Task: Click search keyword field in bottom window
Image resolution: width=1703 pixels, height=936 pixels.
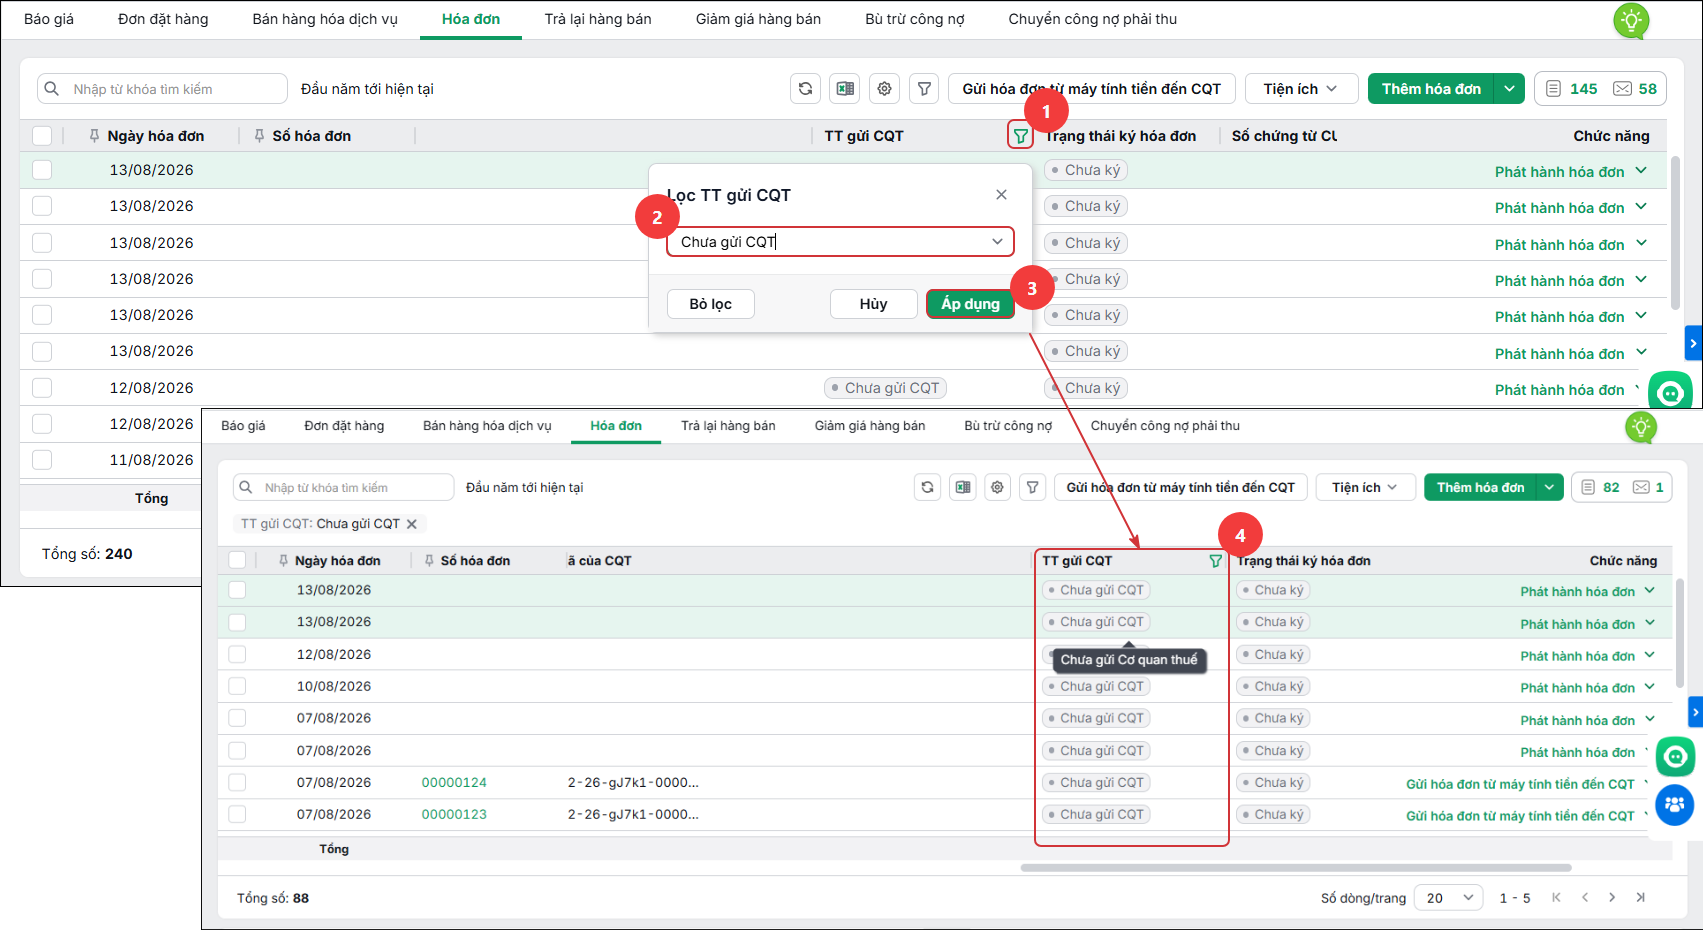Action: pos(344,487)
